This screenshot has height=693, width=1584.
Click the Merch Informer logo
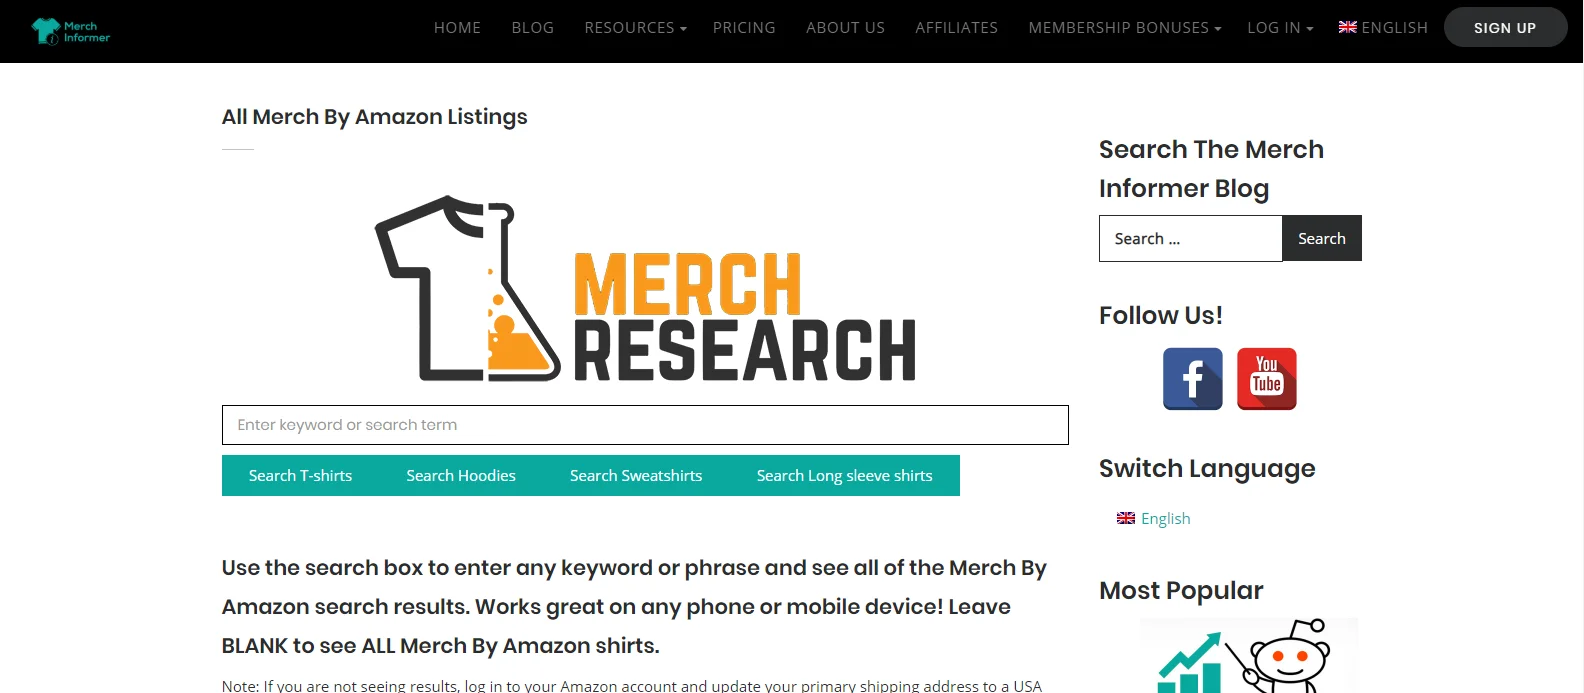[70, 28]
